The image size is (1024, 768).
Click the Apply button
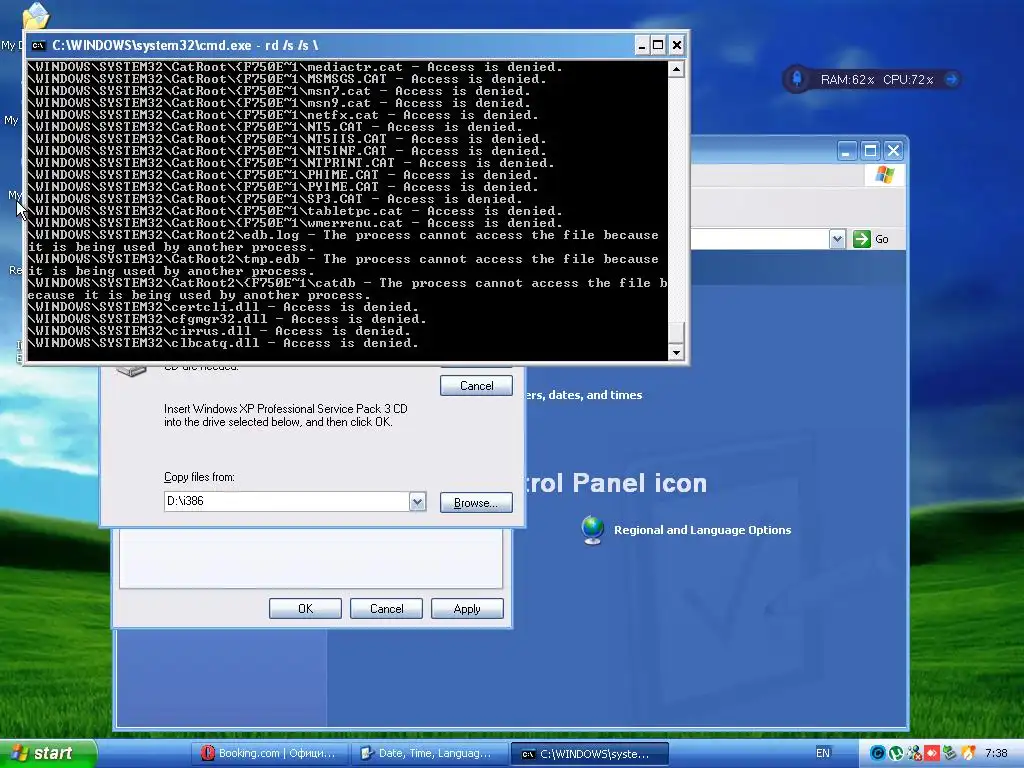coord(467,609)
